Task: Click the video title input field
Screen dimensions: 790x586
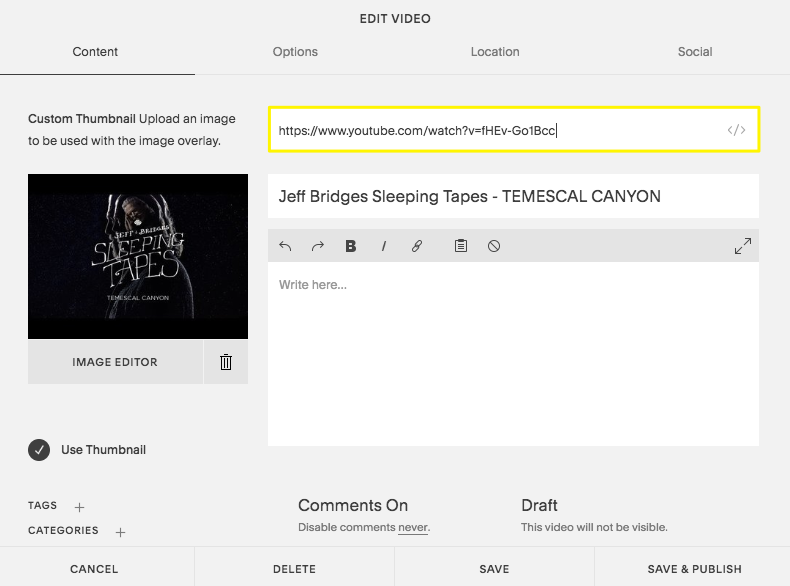Action: coord(513,196)
